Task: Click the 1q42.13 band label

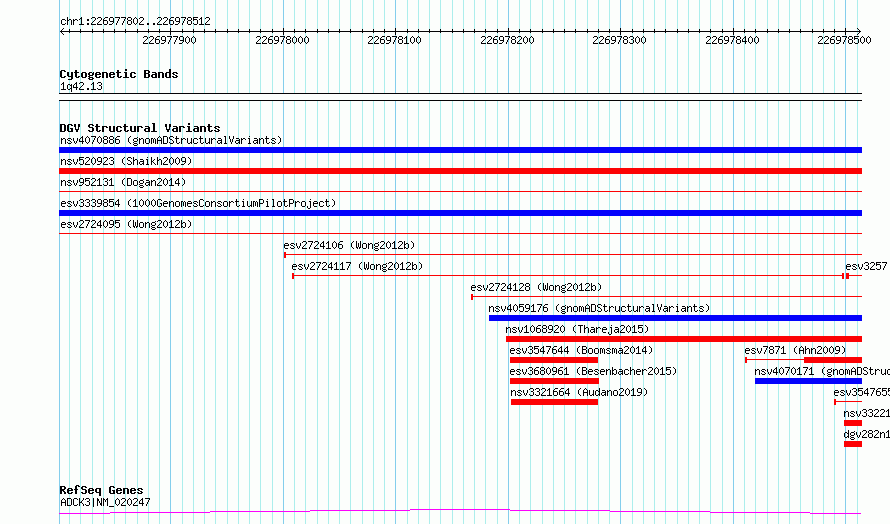Action: point(81,86)
